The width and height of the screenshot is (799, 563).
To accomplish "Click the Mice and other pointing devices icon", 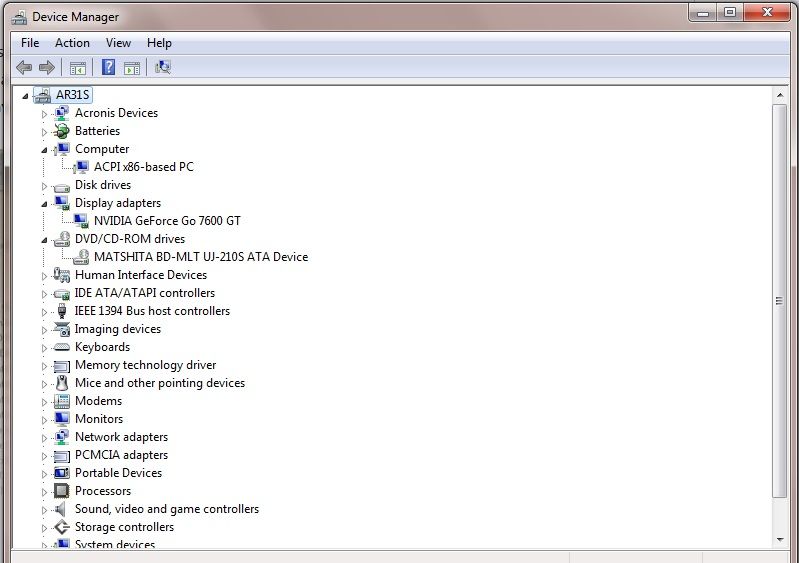I will click(x=62, y=383).
